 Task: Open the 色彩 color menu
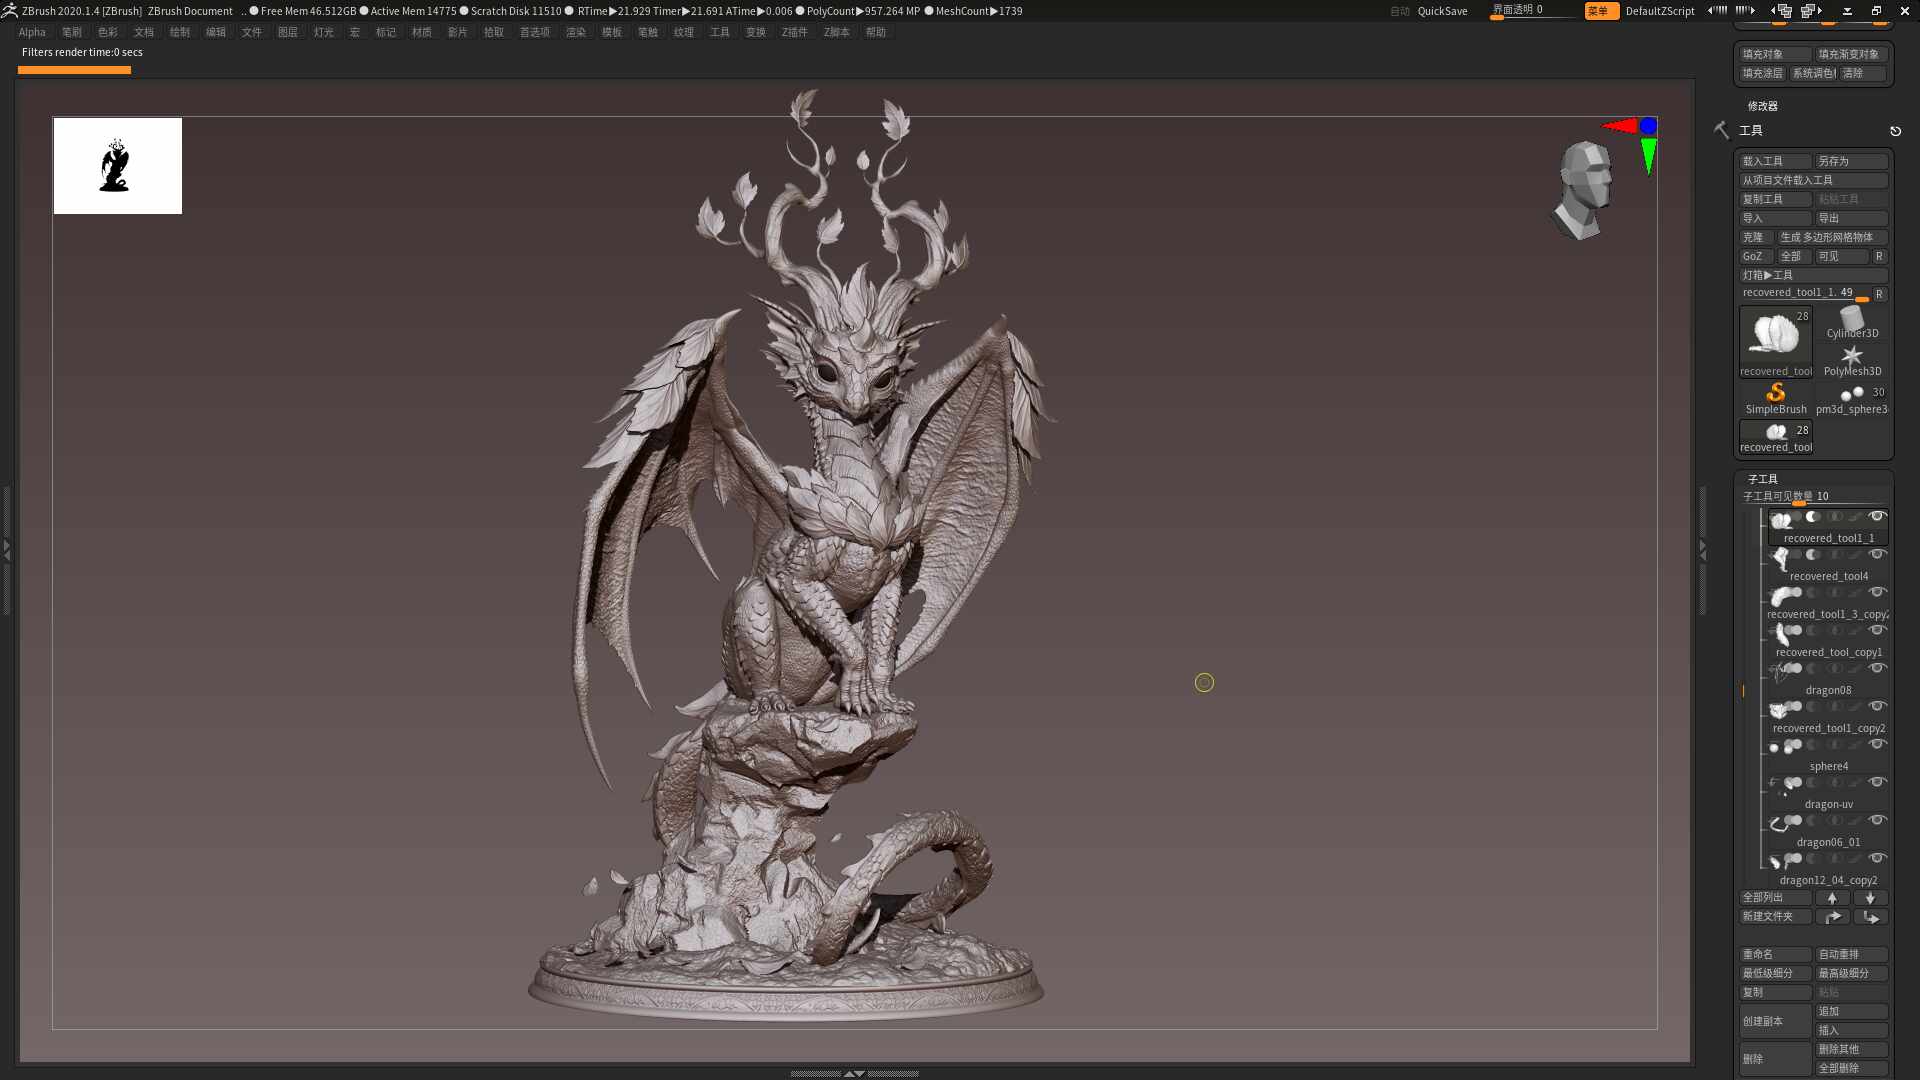point(108,32)
